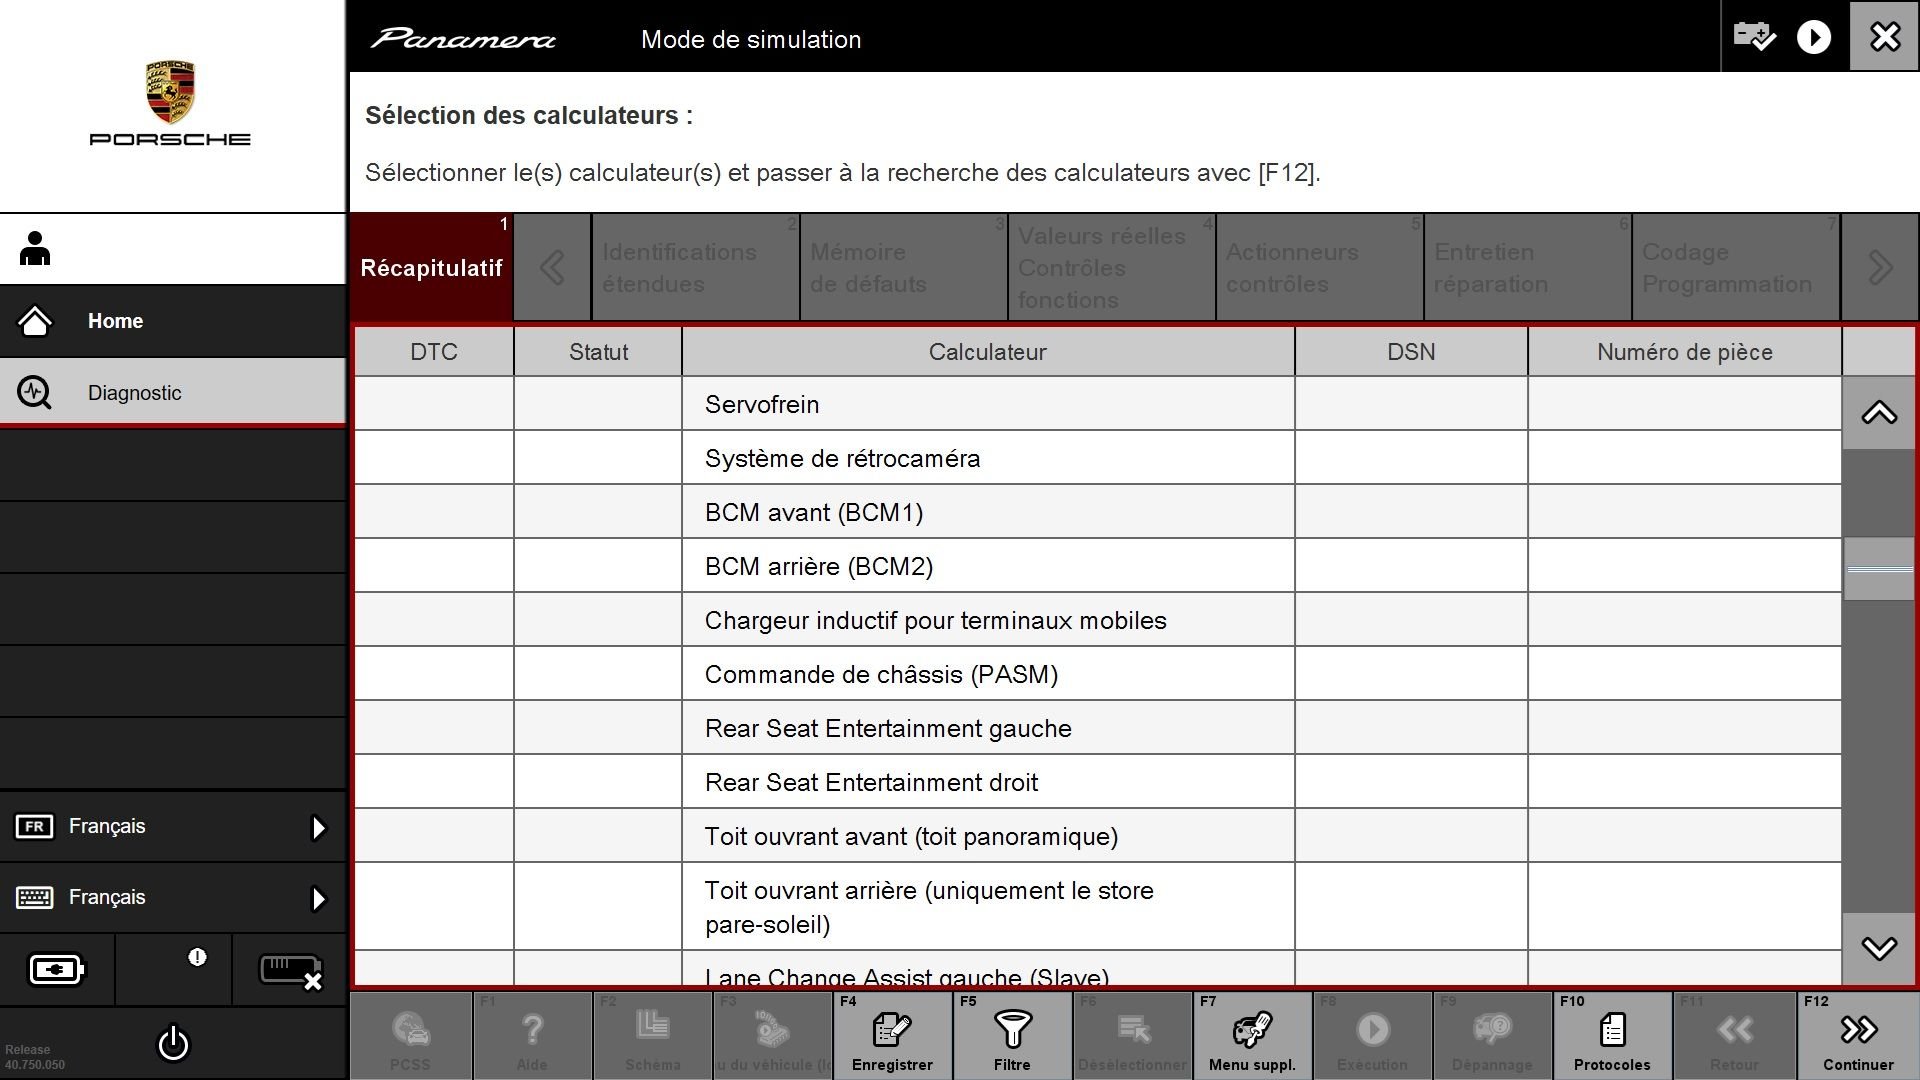Click the power icon at bottom left

point(173,1043)
